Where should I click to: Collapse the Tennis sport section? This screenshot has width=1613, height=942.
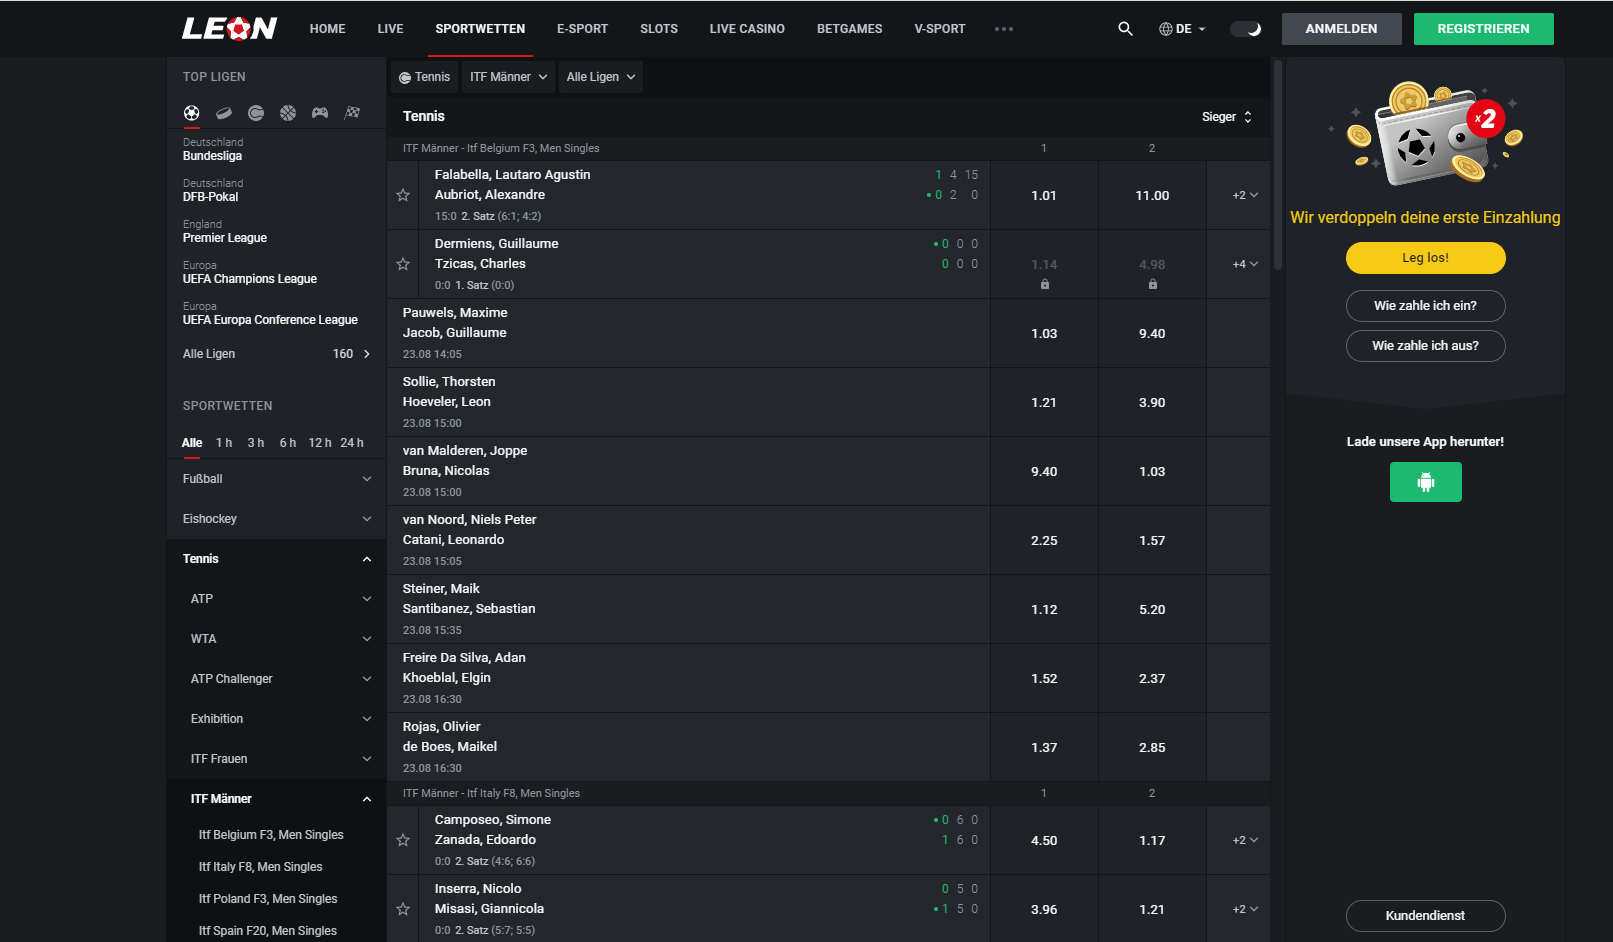(277, 559)
